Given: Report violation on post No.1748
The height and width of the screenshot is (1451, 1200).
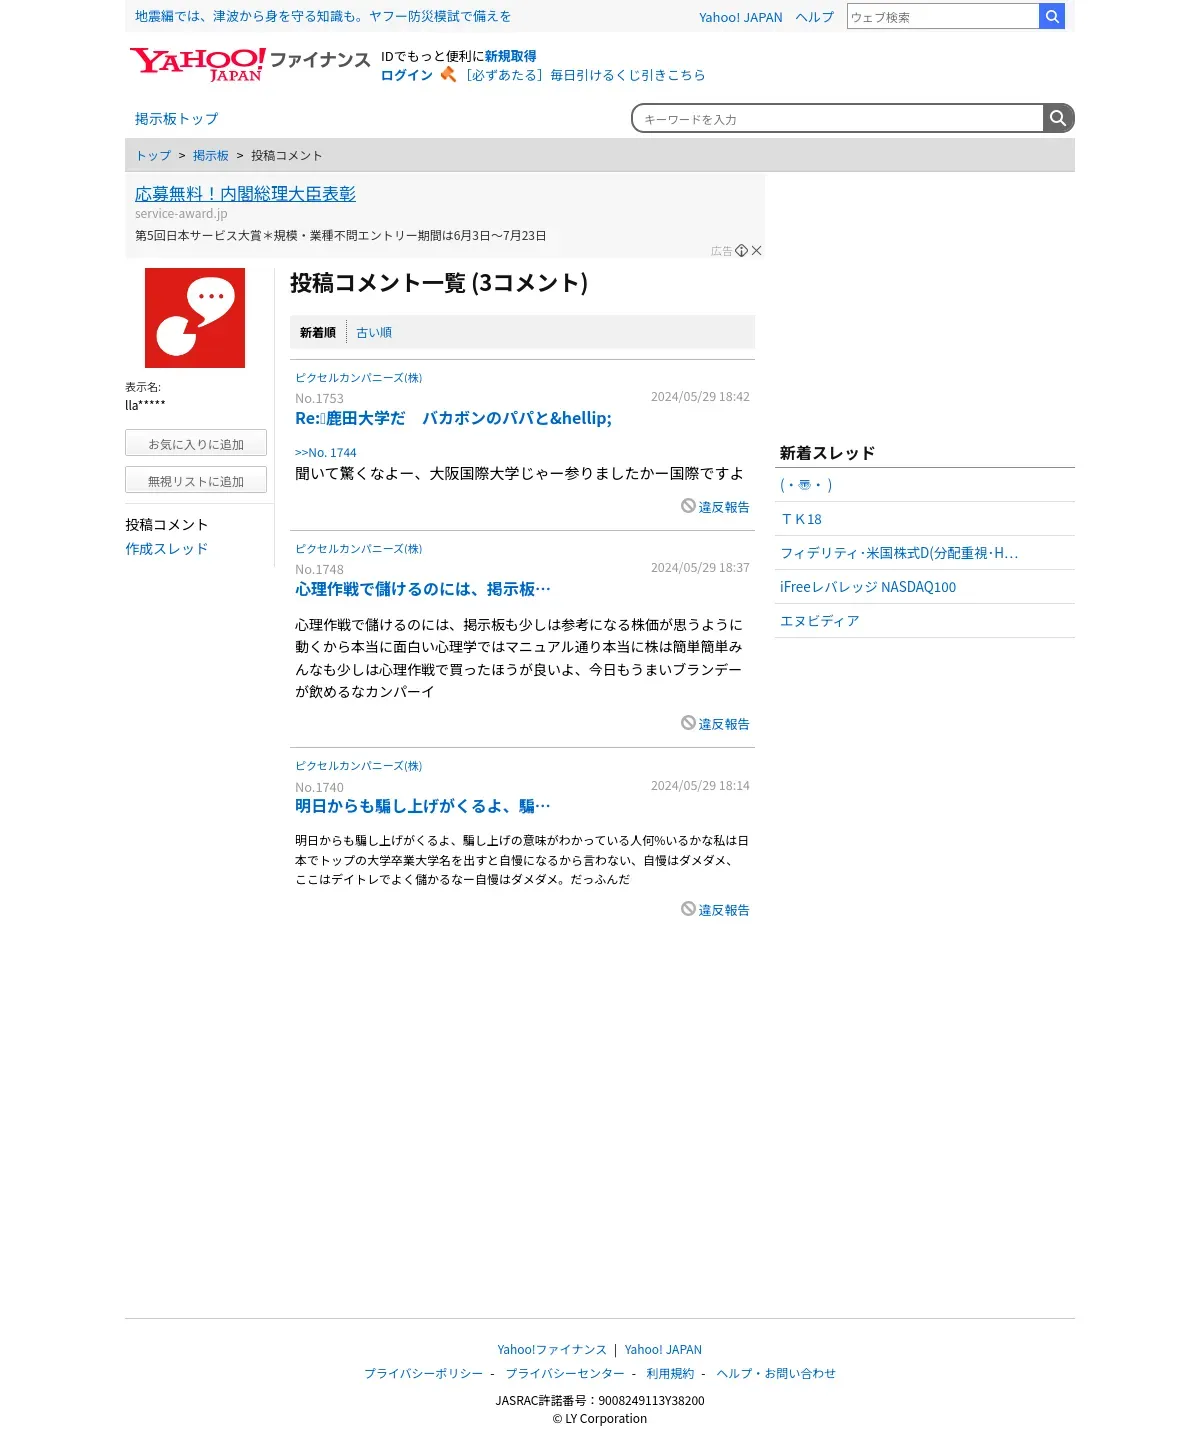Looking at the screenshot, I should pyautogui.click(x=716, y=724).
